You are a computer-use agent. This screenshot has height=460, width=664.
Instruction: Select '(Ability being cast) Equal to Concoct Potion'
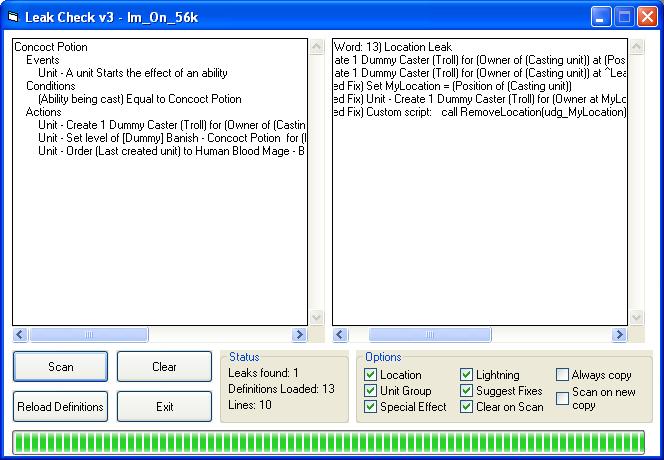pos(140,100)
